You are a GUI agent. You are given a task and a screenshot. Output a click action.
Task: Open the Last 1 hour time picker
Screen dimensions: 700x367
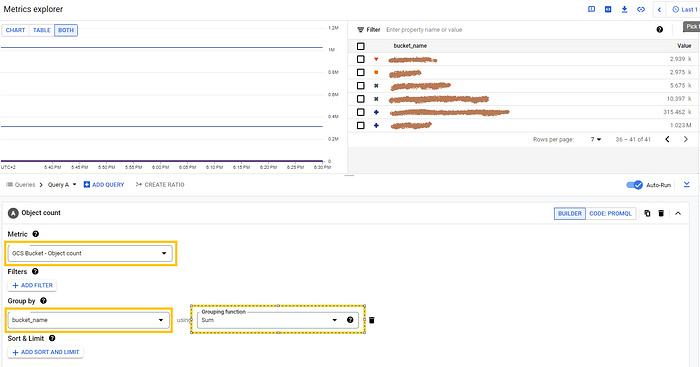pos(684,9)
